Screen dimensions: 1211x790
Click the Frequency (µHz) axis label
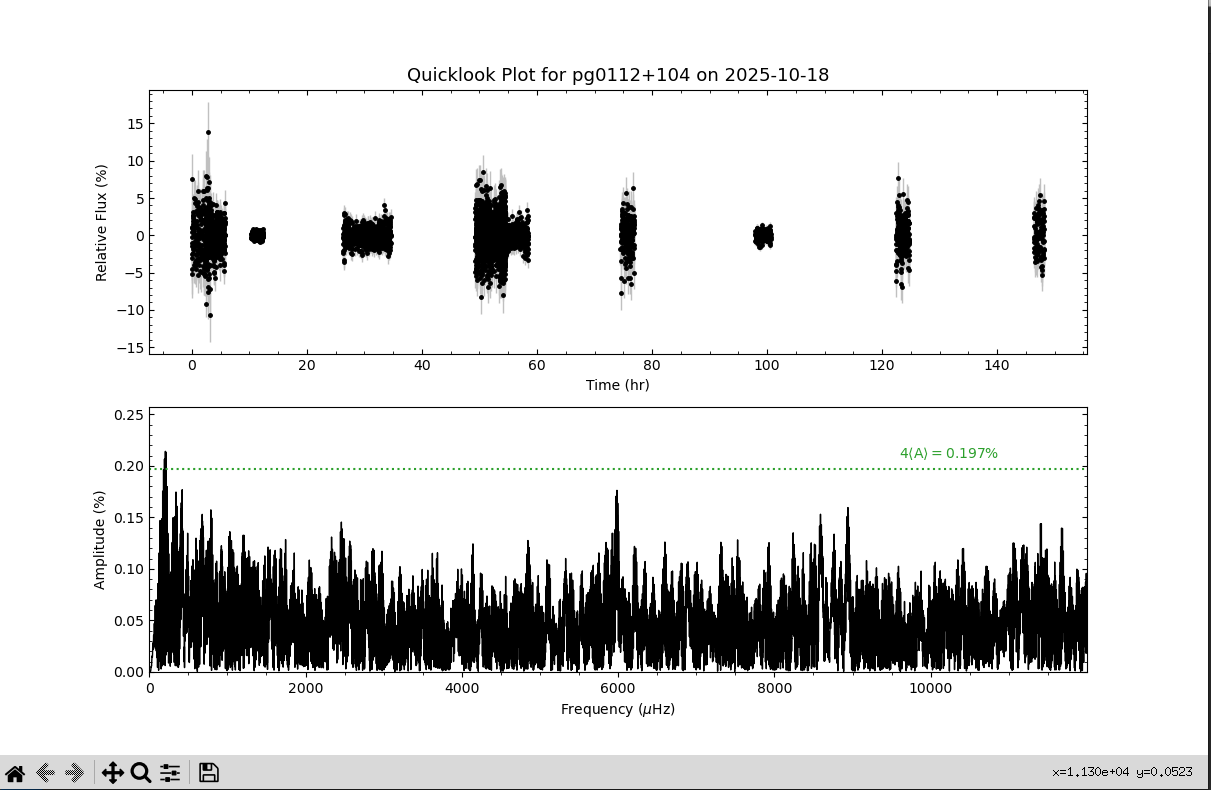pos(617,709)
